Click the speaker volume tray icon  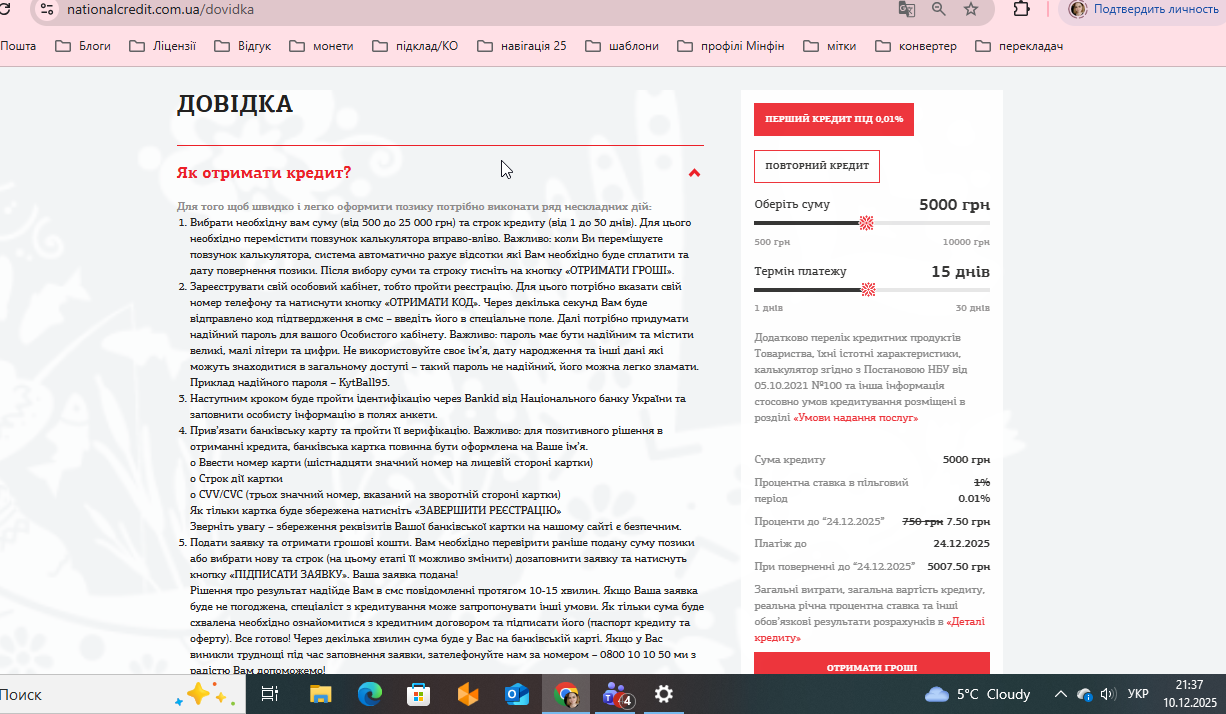point(1107,694)
